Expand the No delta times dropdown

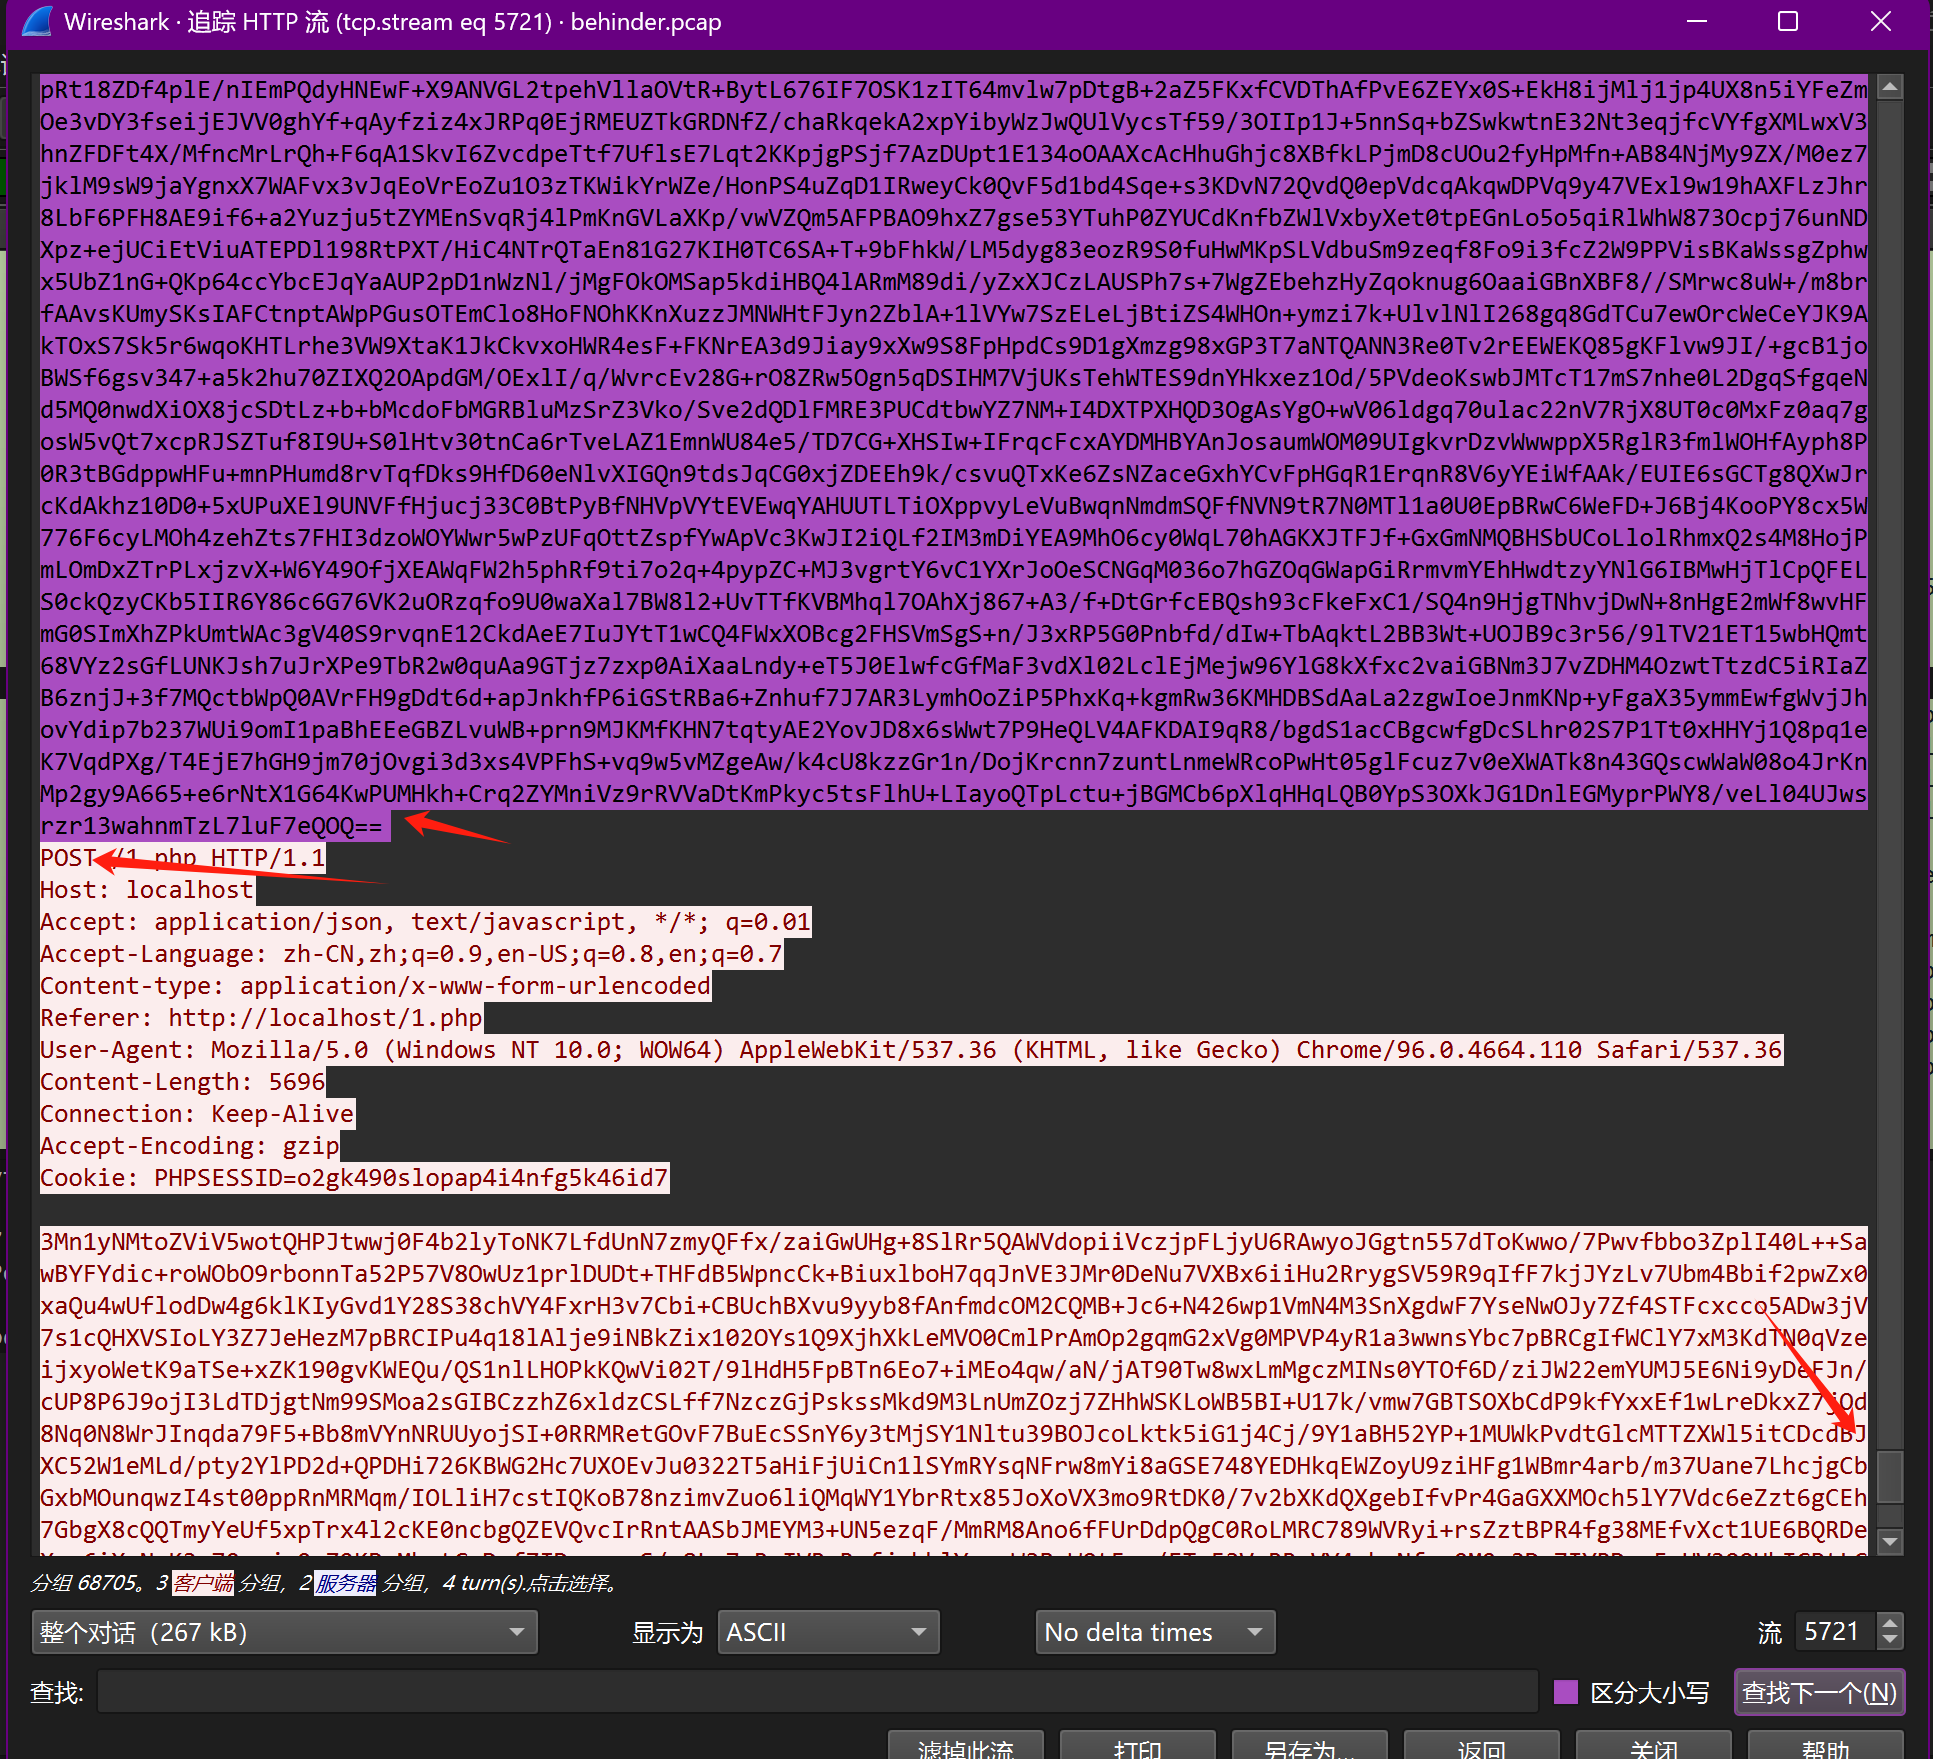click(1154, 1632)
